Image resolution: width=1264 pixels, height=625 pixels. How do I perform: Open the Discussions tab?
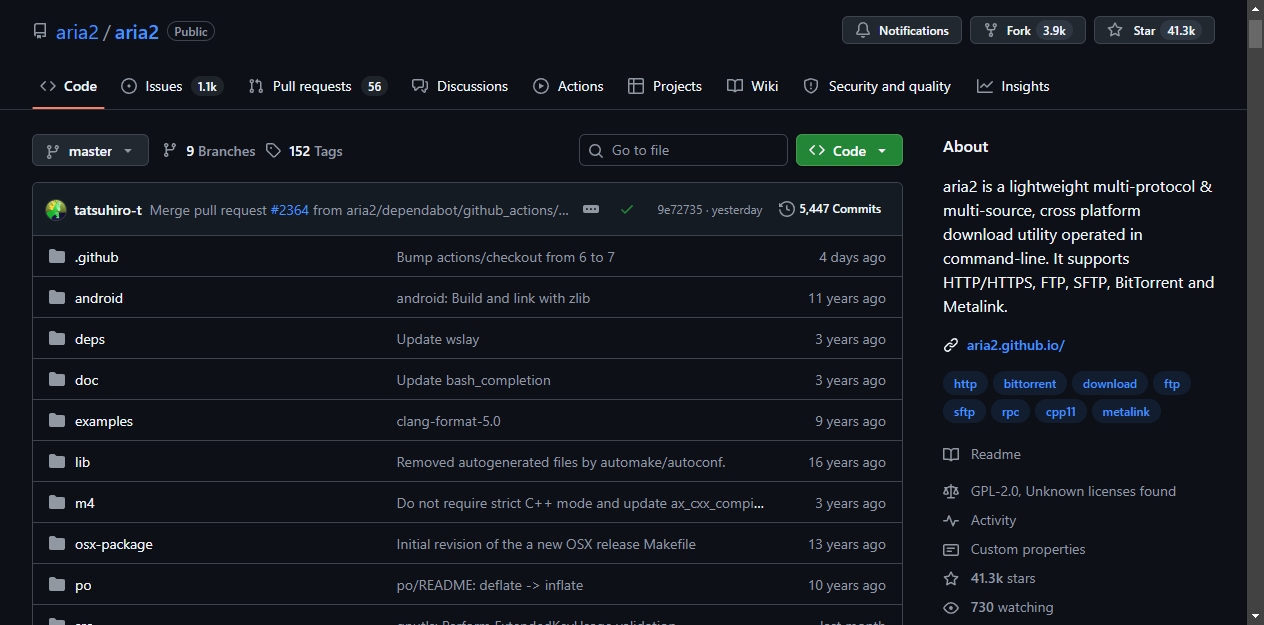tap(460, 86)
